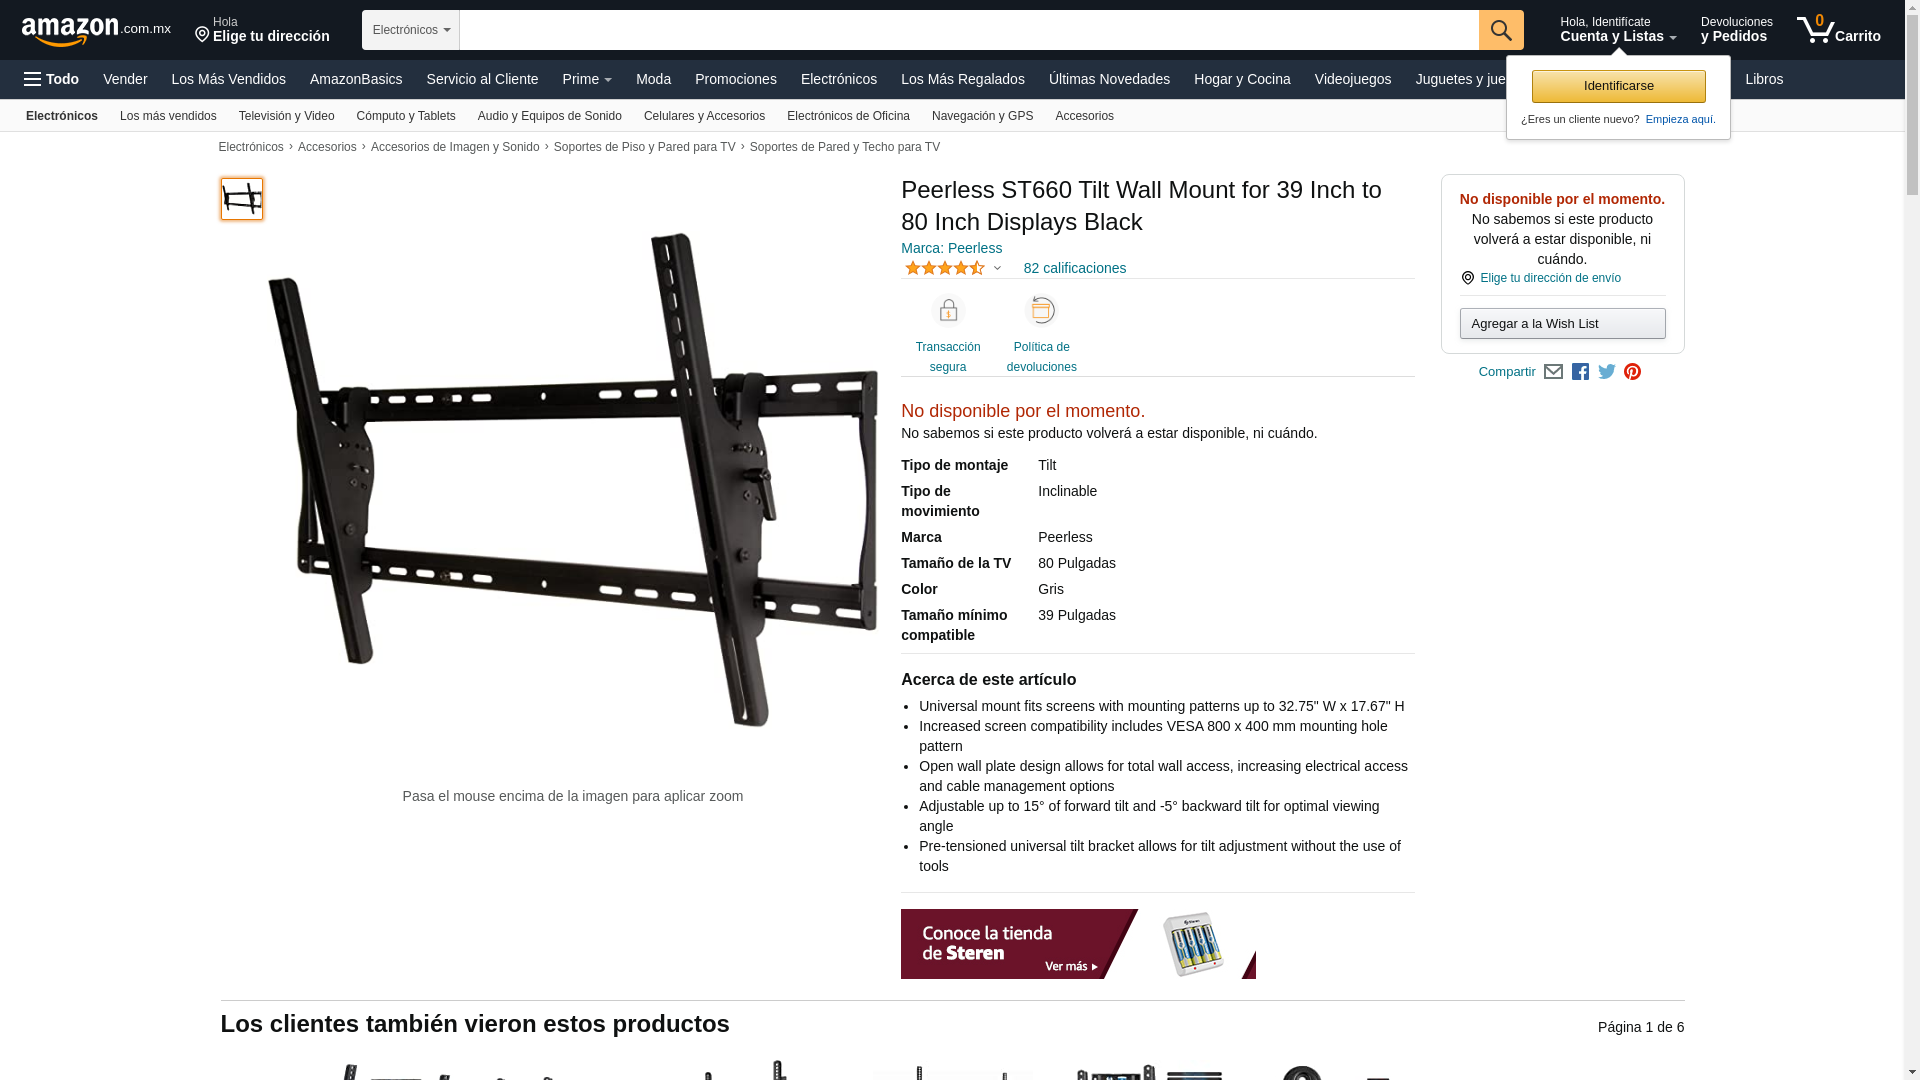Screen dimensions: 1920x1080
Task: Open the Cuenta y Listas dropdown
Action: (x=1618, y=30)
